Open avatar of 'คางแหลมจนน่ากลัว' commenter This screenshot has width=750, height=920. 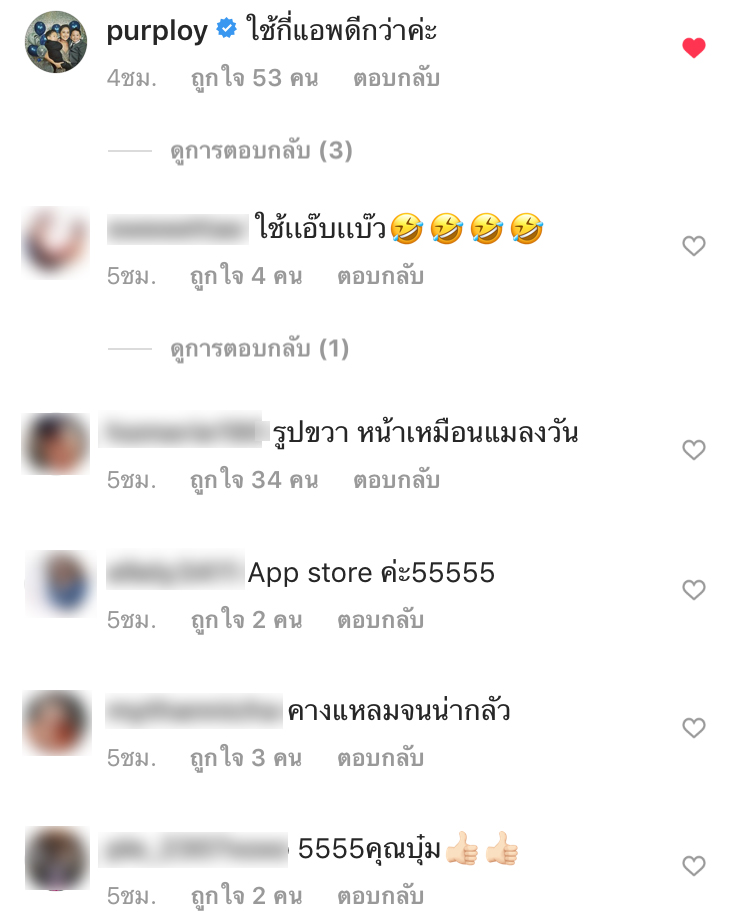(57, 722)
